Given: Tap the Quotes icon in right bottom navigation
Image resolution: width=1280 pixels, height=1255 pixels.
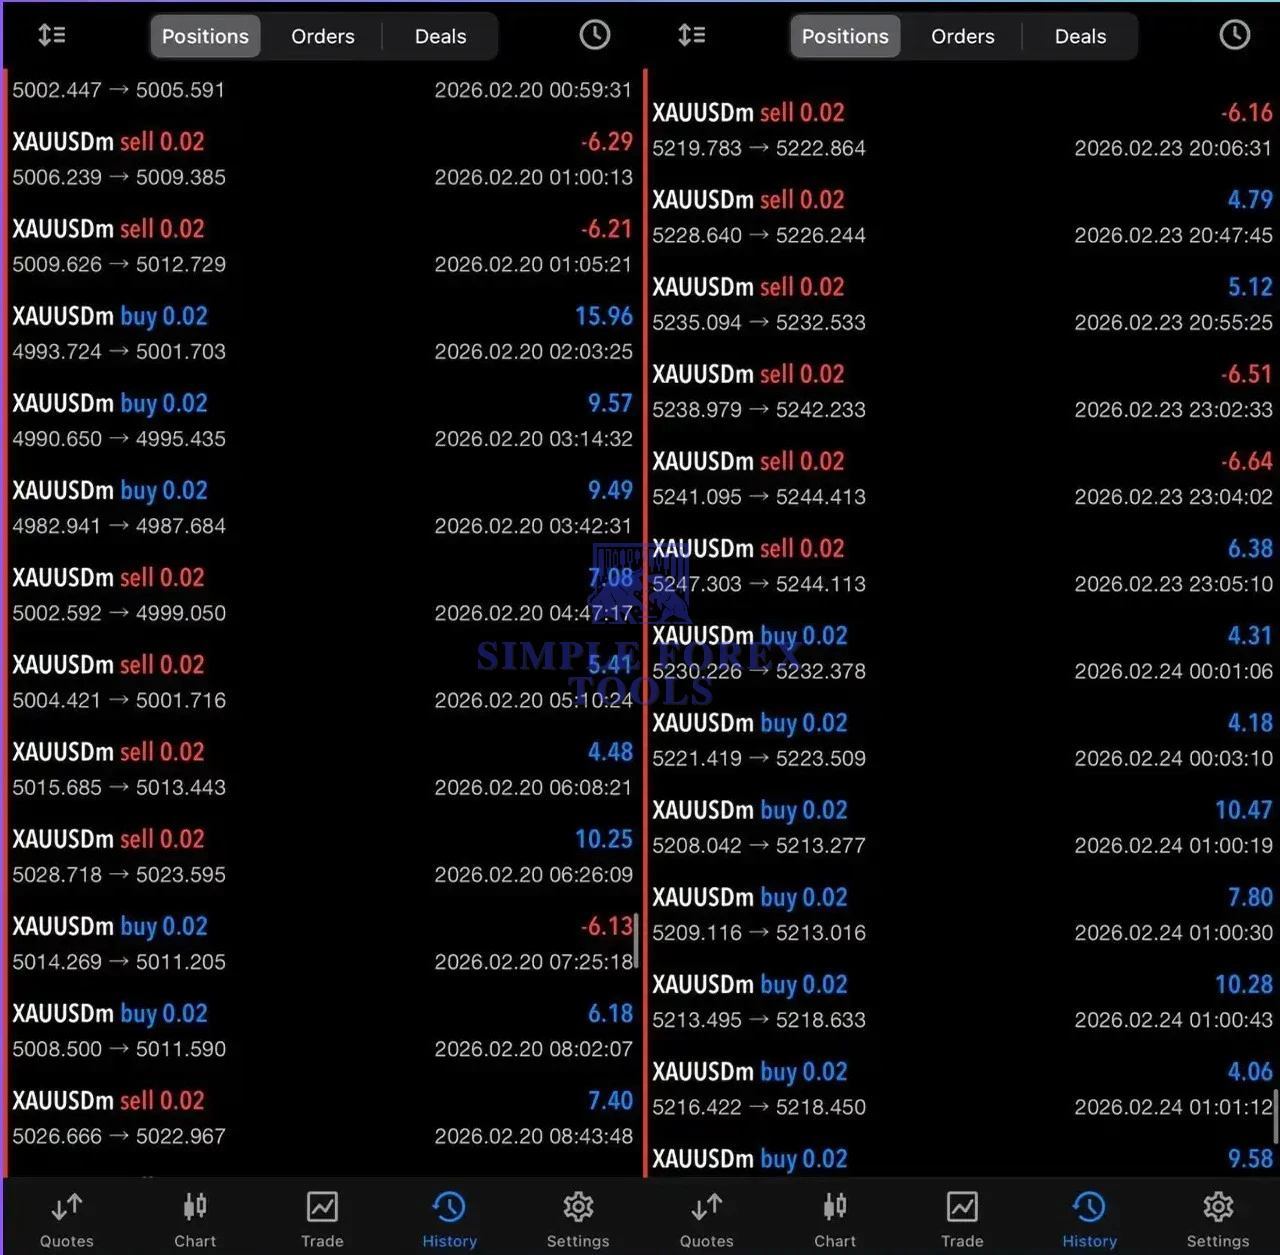Looking at the screenshot, I should (706, 1215).
